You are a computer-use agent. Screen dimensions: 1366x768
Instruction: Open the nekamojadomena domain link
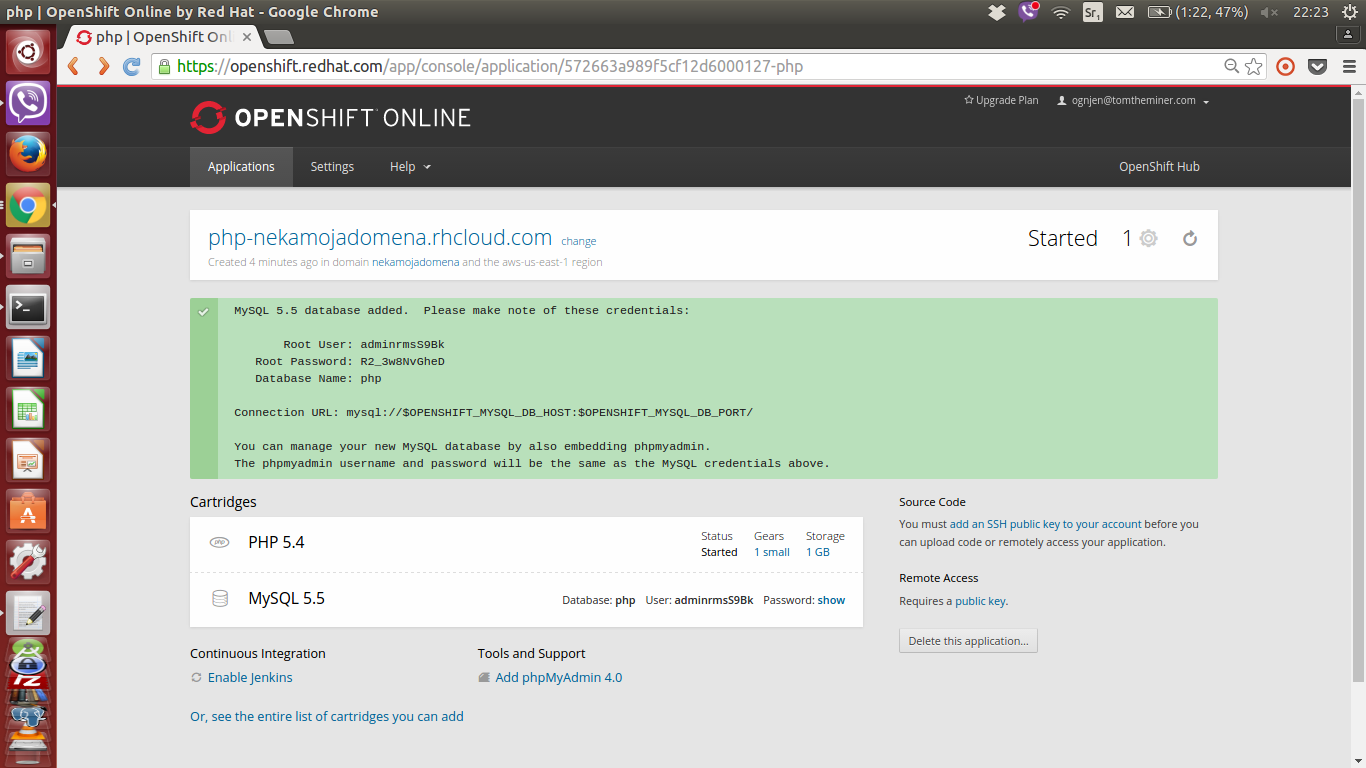pyautogui.click(x=416, y=262)
